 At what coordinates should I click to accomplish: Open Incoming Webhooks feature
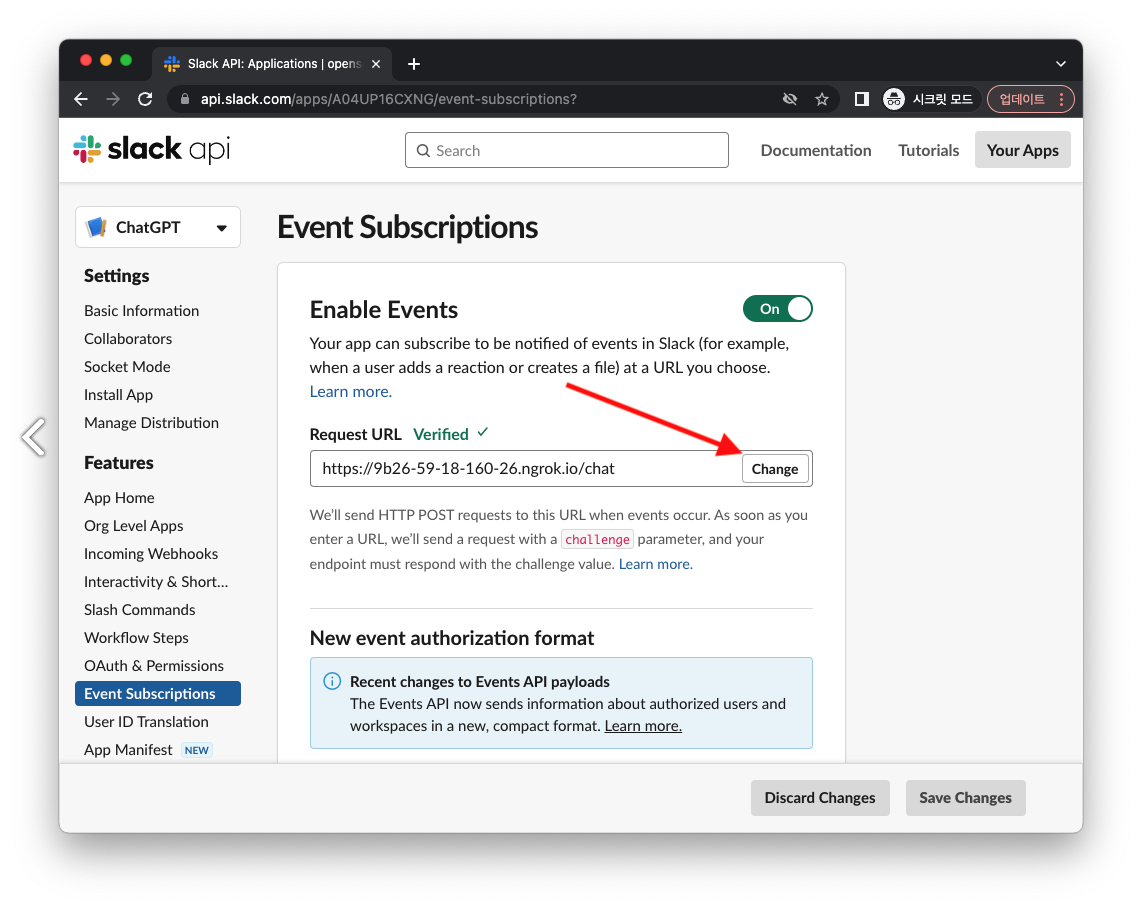[x=151, y=554]
